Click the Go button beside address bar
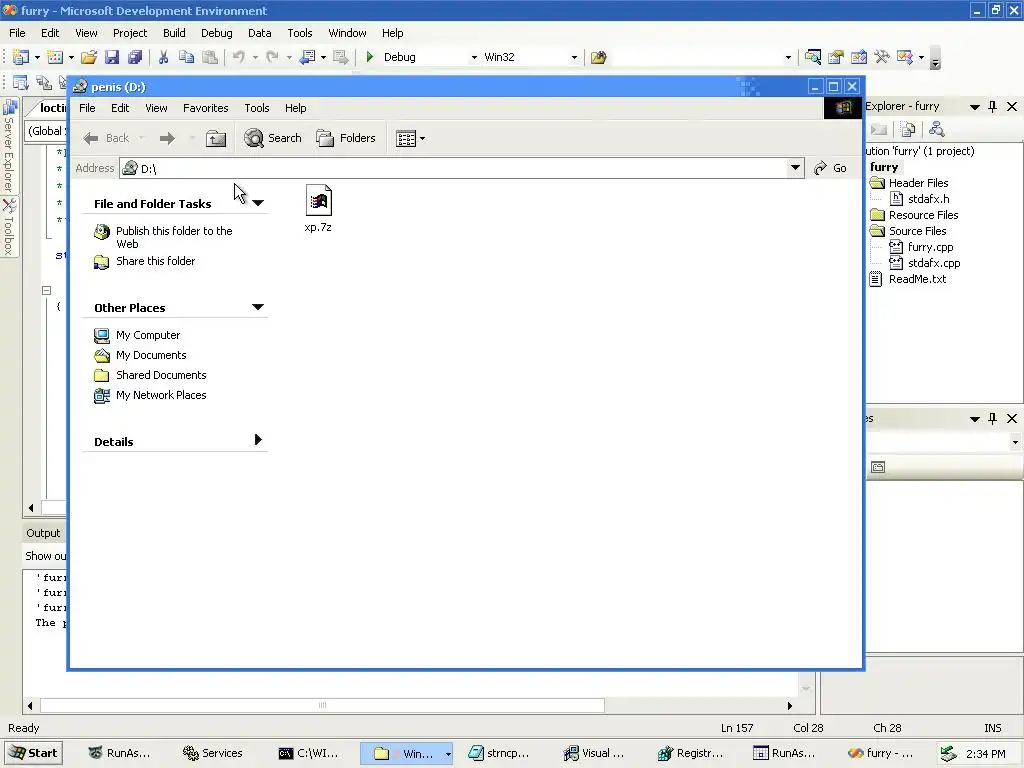This screenshot has width=1024, height=768. 830,168
